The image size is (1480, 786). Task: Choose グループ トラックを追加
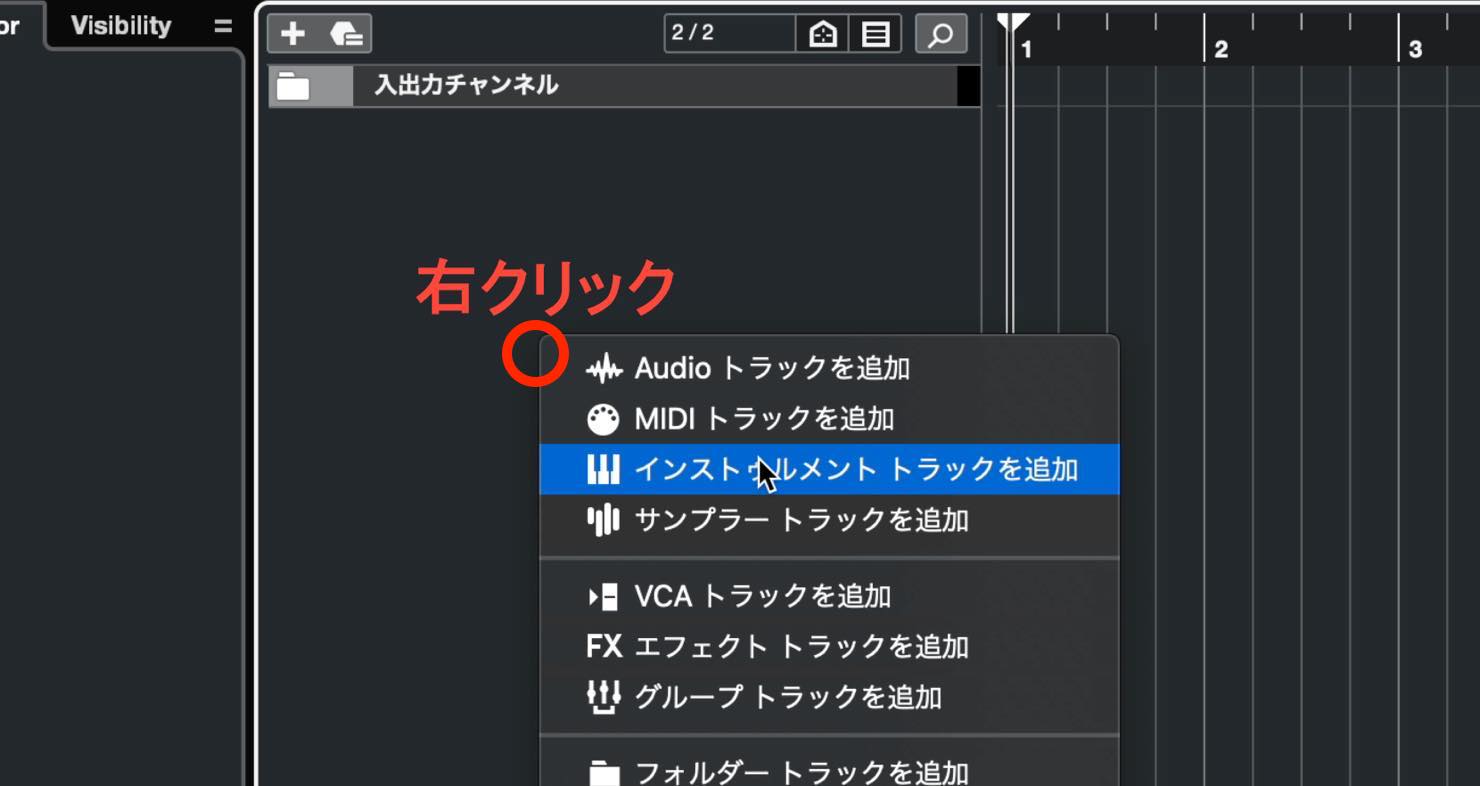point(829,697)
